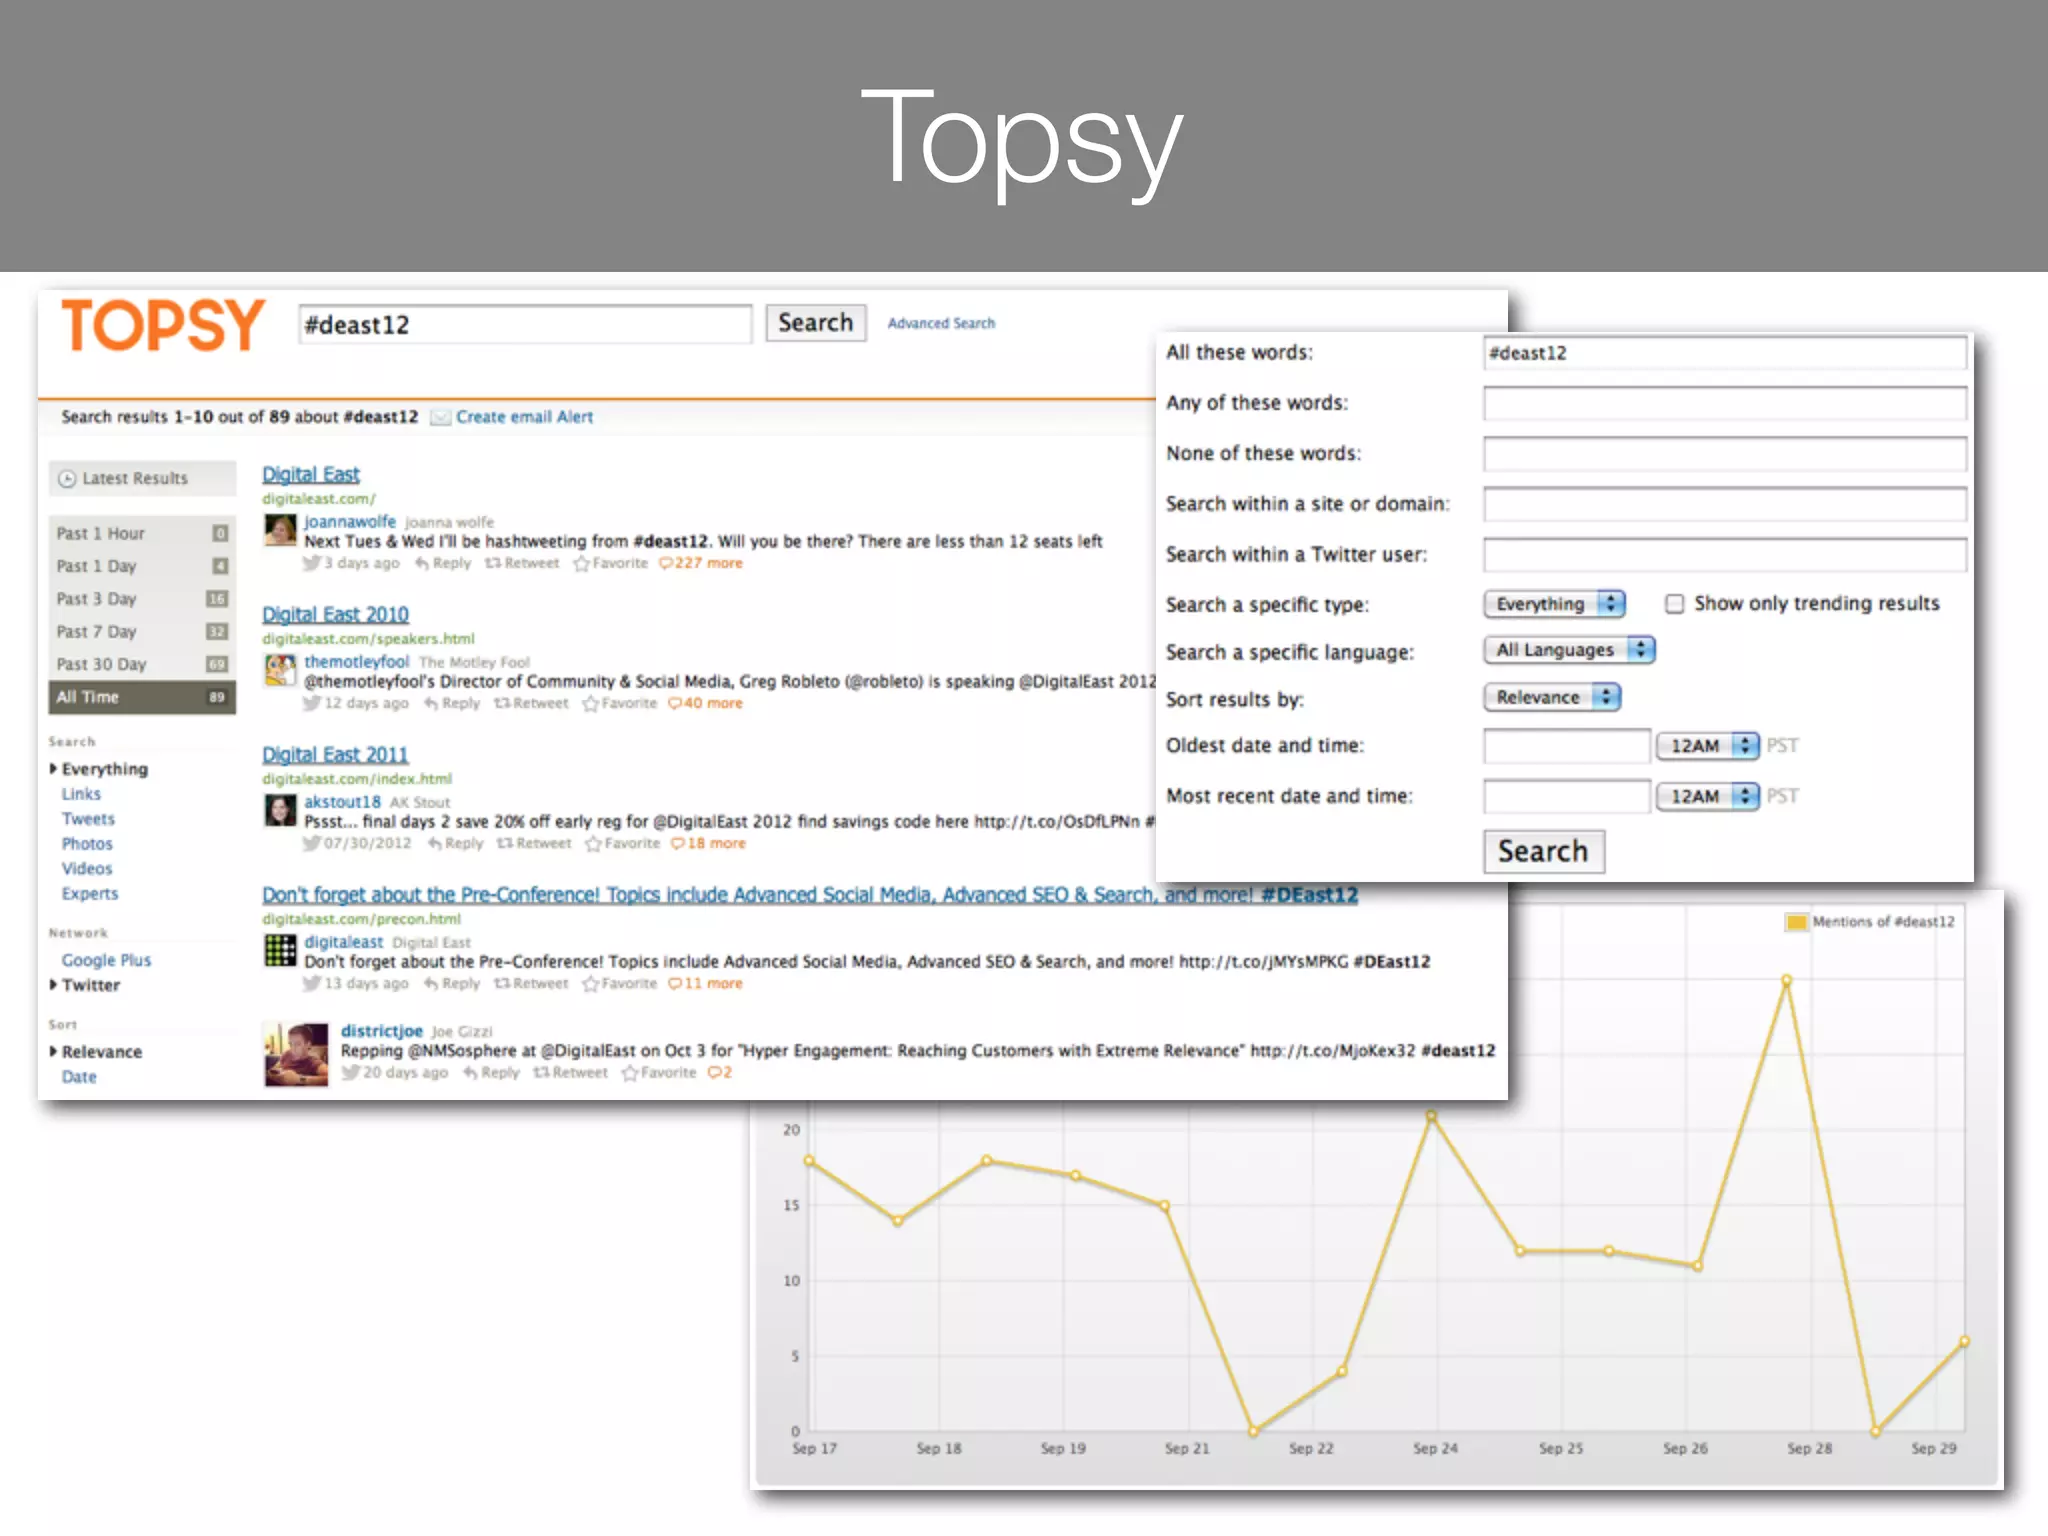The image size is (2048, 1536).
Task: Open the Sort results by Relevance dropdown
Action: (1552, 697)
